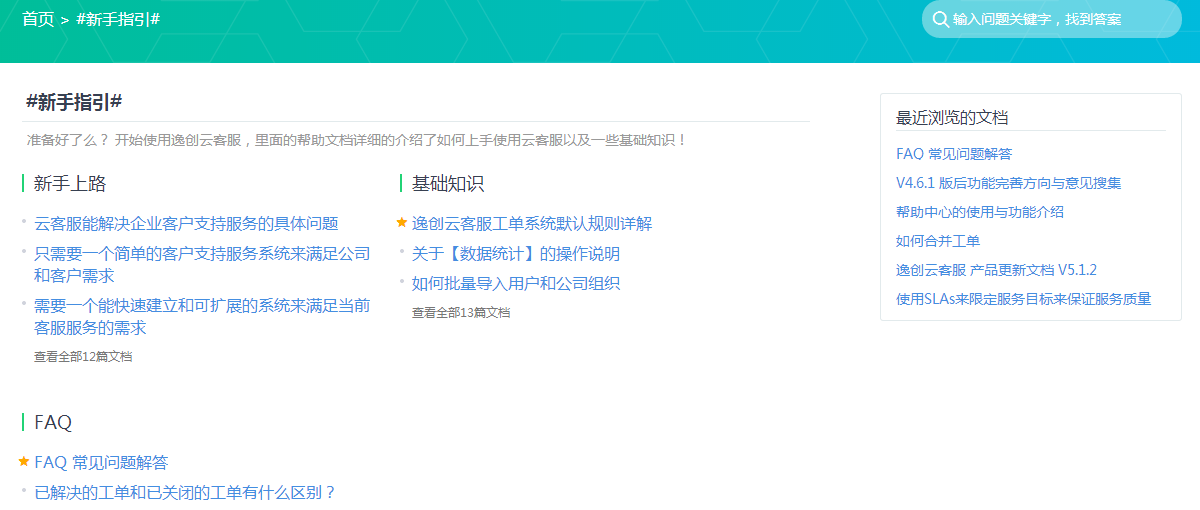
Task: Open 关于【数据统计】的操作说明 article
Action: tap(516, 254)
